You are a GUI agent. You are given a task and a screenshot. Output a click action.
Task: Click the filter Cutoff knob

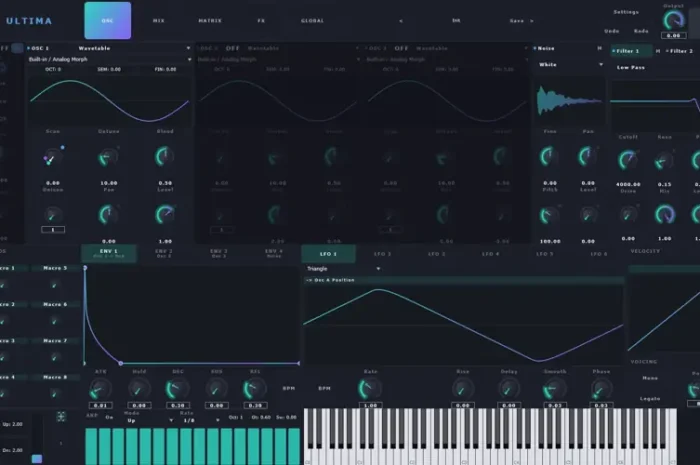pos(628,160)
